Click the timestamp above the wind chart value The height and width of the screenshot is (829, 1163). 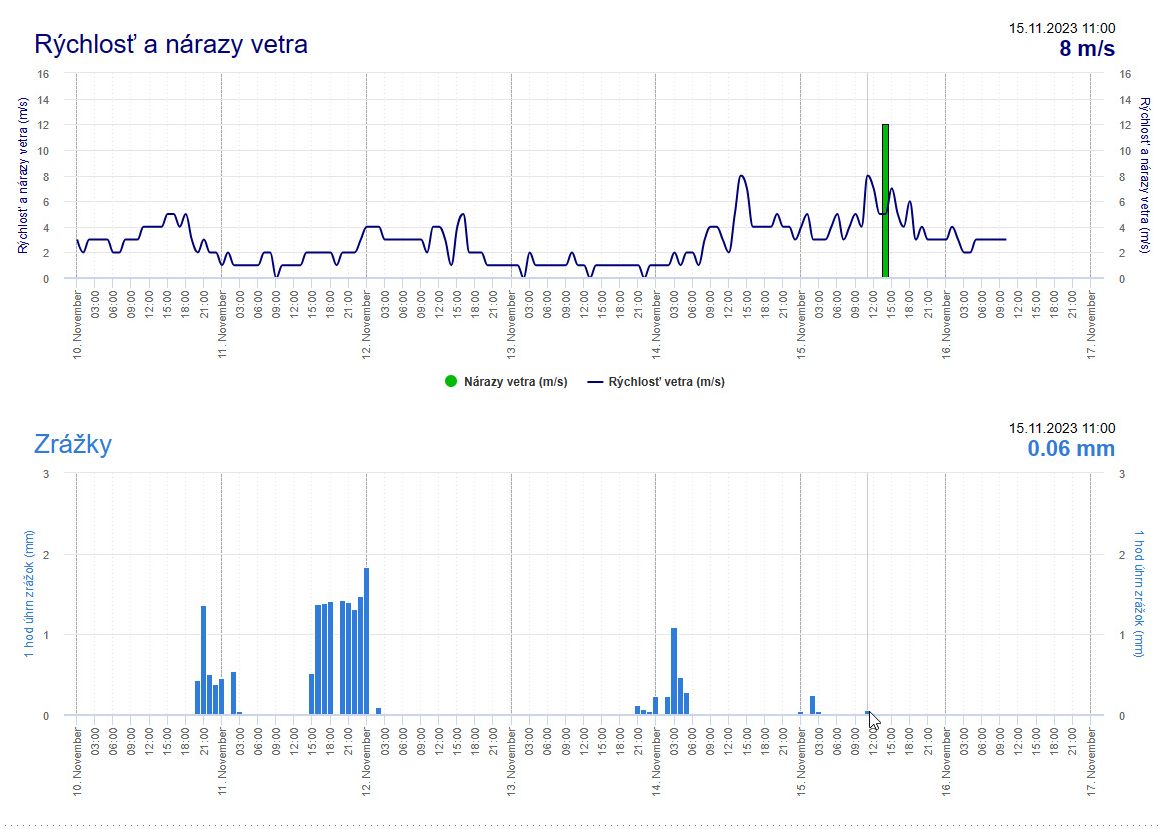click(1061, 28)
